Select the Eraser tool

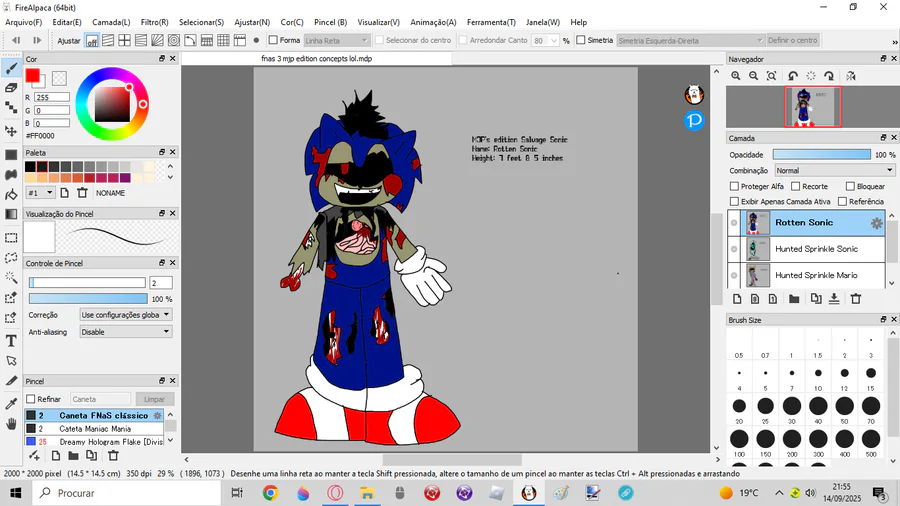point(11,88)
